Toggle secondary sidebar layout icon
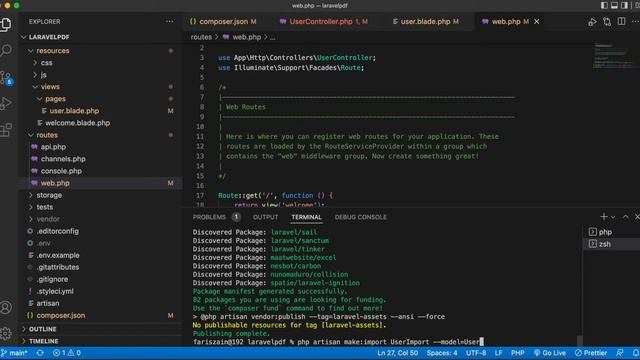 tap(624, 5)
